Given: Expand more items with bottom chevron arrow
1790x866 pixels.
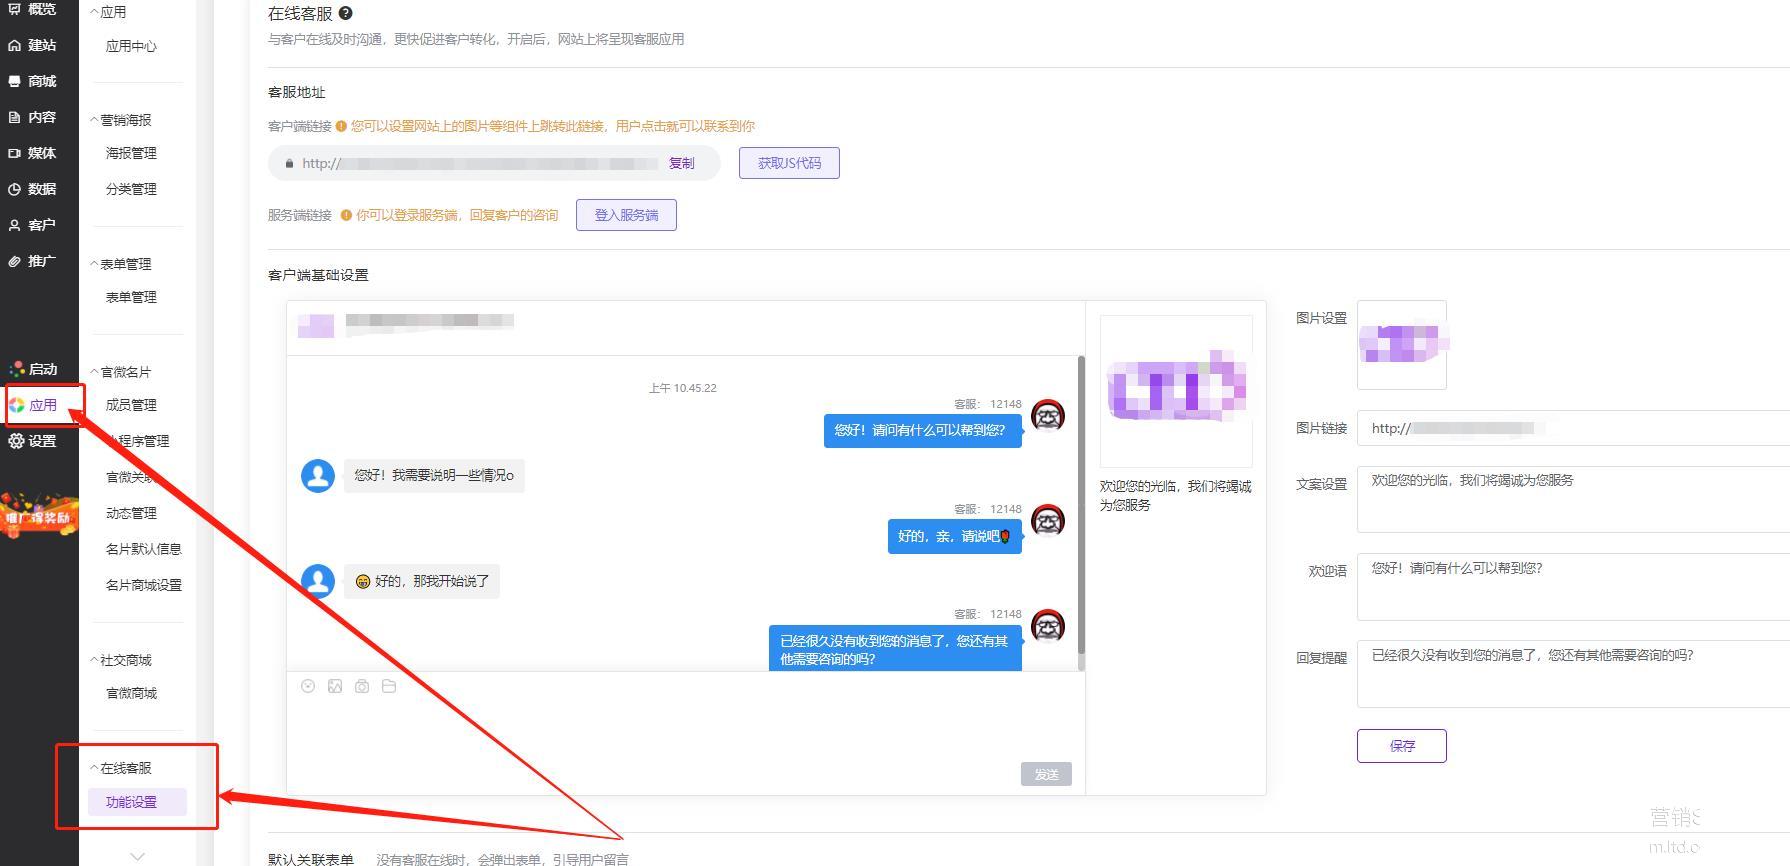Looking at the screenshot, I should tap(138, 856).
